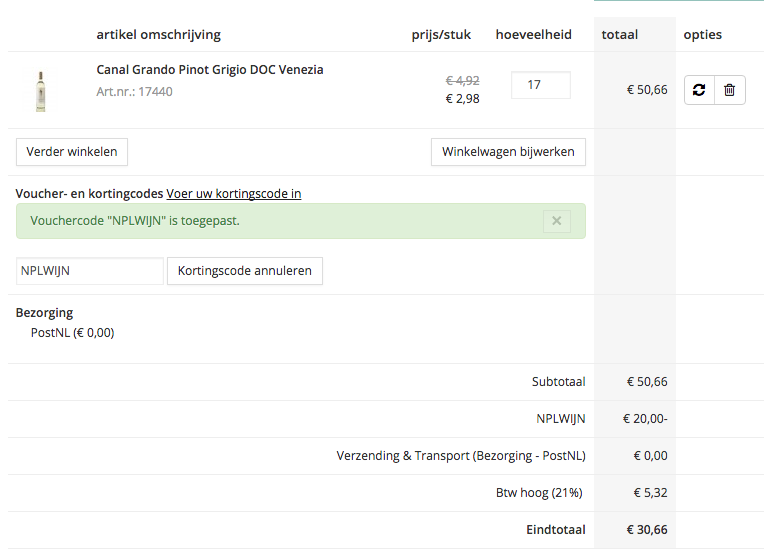Image resolution: width=768 pixels, height=556 pixels.
Task: Select the PostNL (€ 0,00) delivery option
Action: tap(73, 333)
